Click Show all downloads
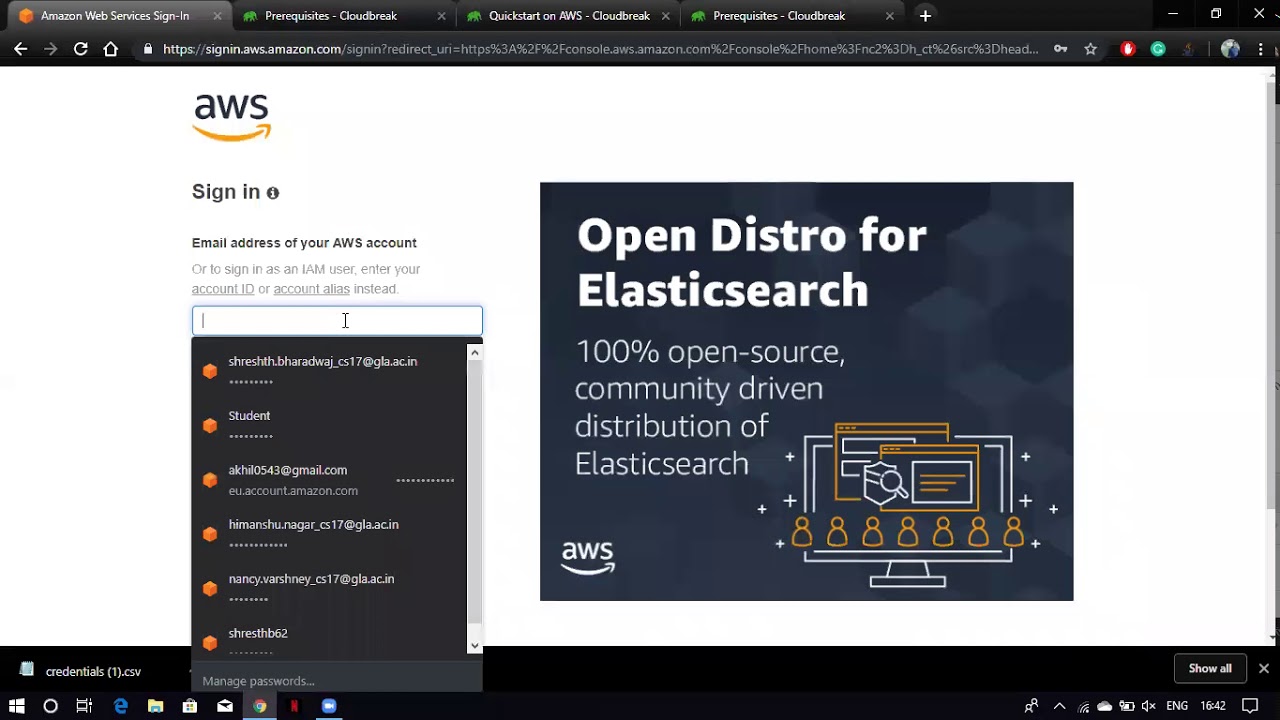The image size is (1280, 720). point(1210,668)
